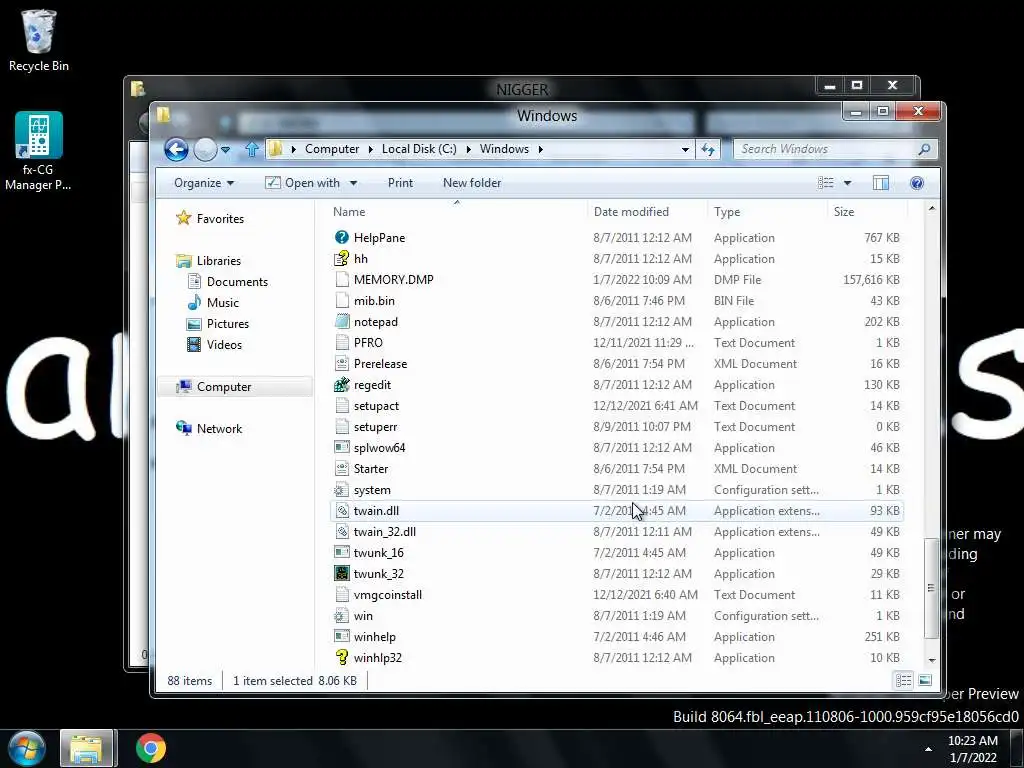Select splwow64 application icon
This screenshot has width=1024, height=768.
[x=342, y=447]
